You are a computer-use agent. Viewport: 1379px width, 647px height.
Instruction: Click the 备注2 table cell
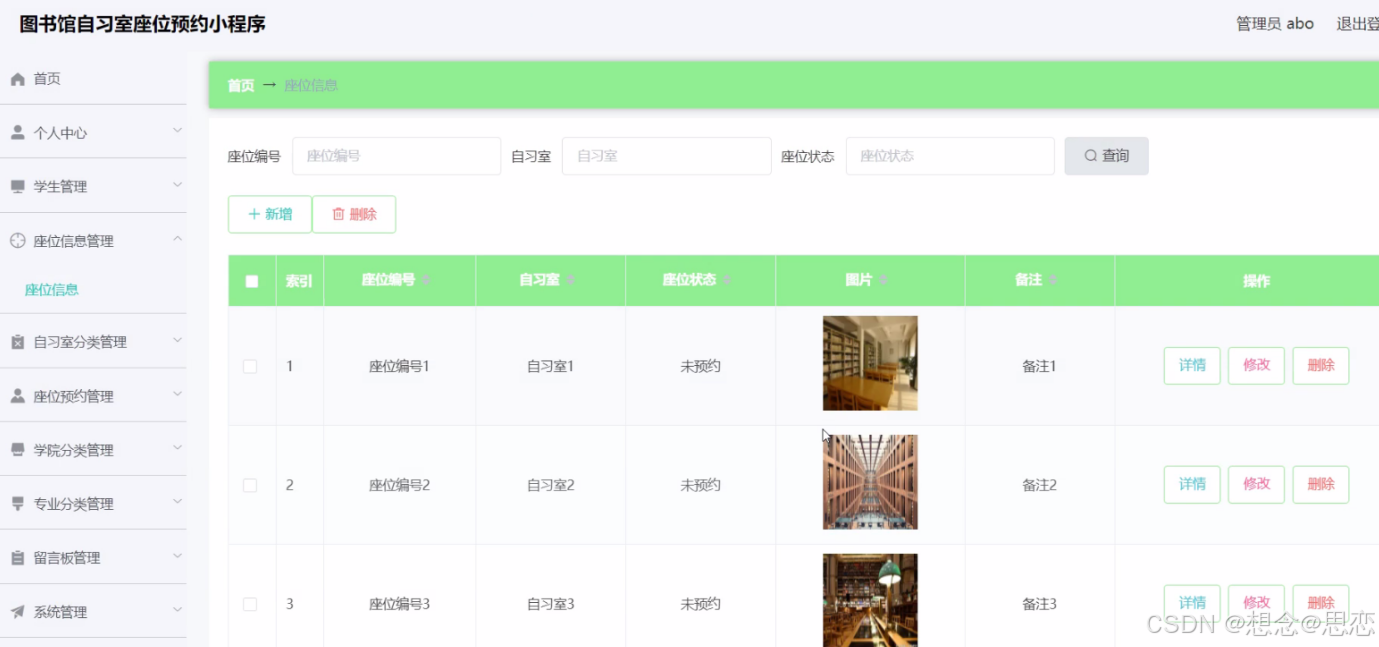1039,485
